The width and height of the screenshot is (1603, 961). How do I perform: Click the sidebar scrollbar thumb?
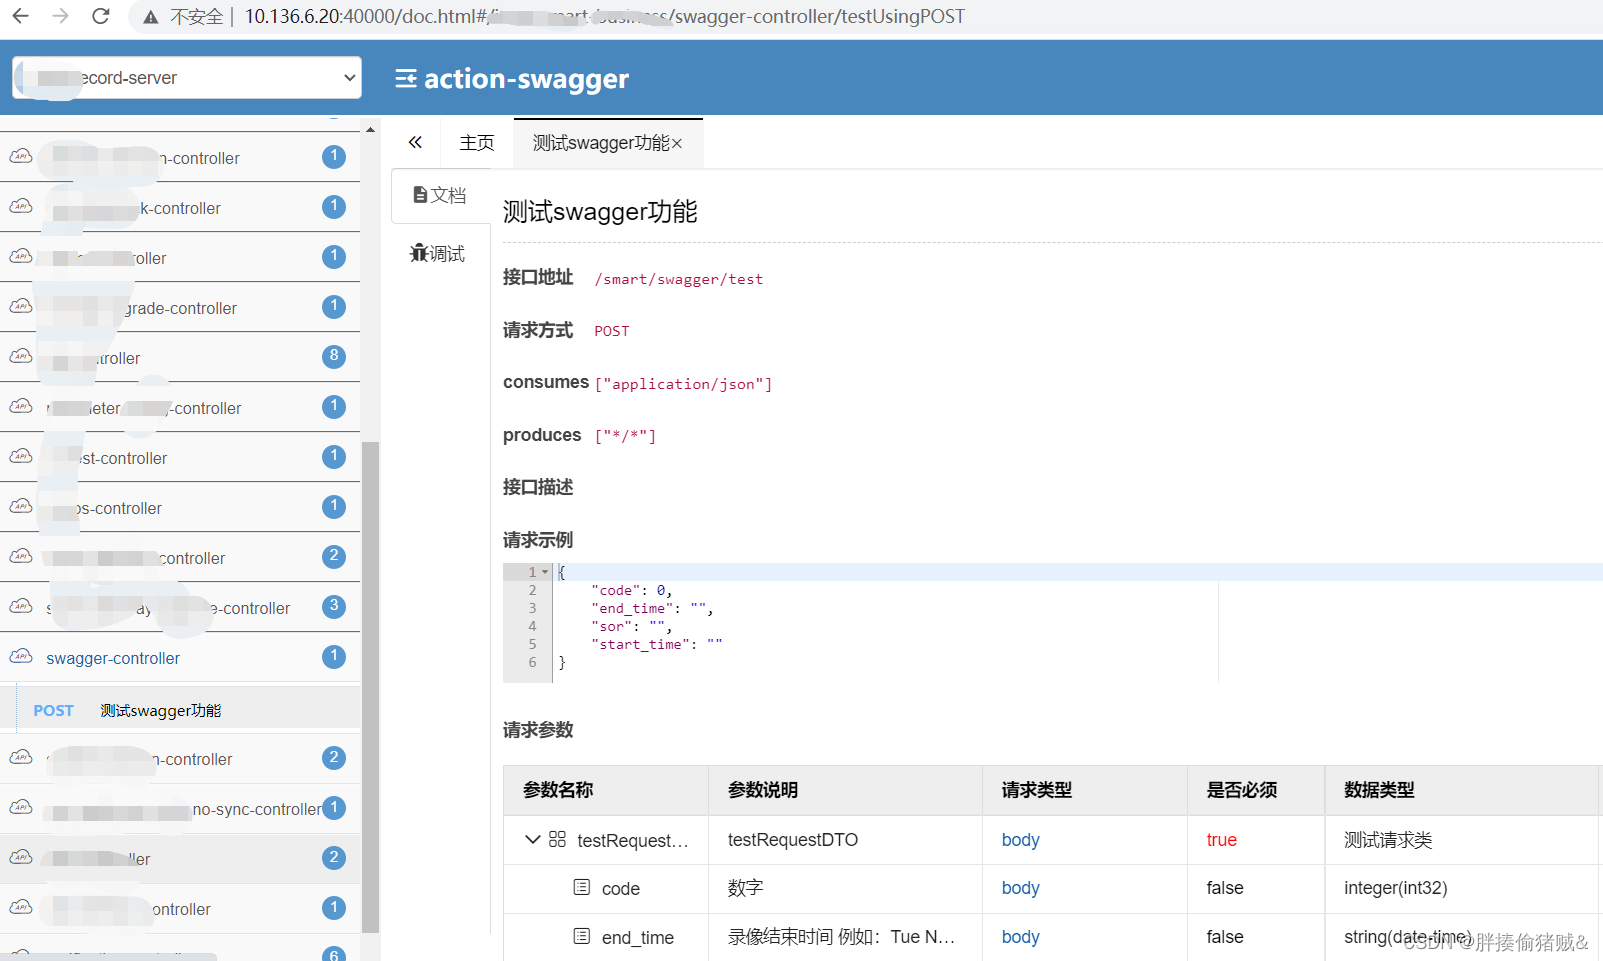pos(370,687)
